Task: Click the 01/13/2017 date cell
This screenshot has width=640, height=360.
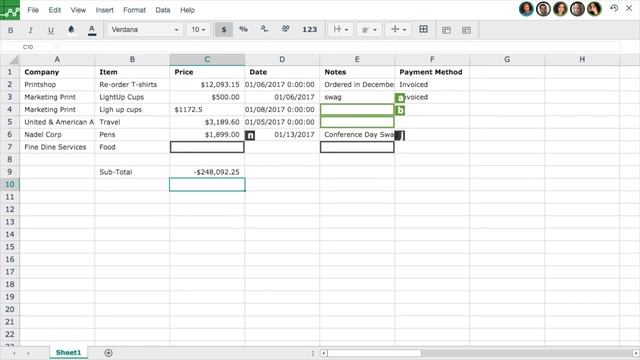Action: (282, 134)
